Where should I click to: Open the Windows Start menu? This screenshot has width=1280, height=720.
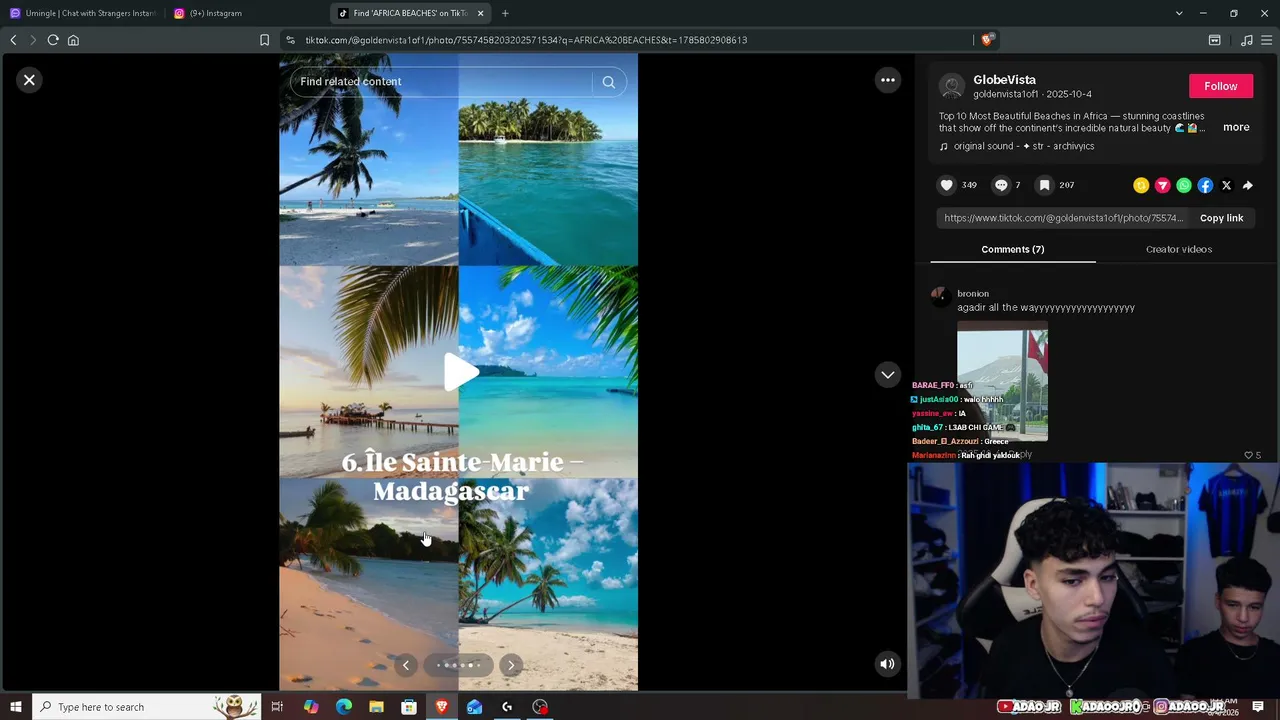(x=15, y=707)
